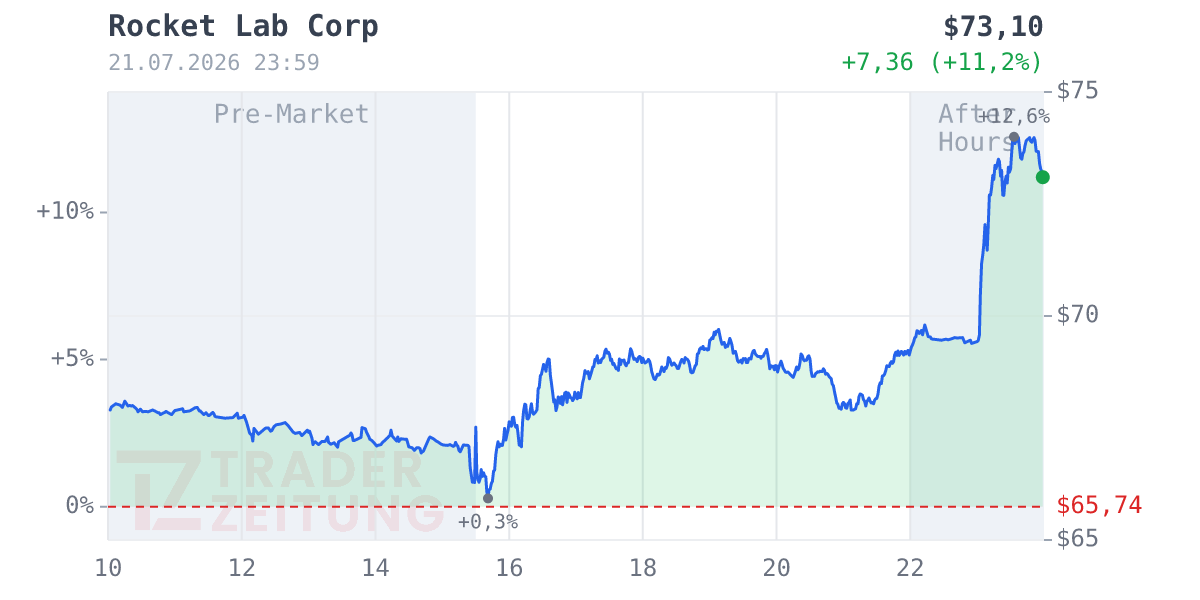Viewport: 1200px width, 600px height.
Task: Click the green current price dot
Action: click(x=1043, y=177)
